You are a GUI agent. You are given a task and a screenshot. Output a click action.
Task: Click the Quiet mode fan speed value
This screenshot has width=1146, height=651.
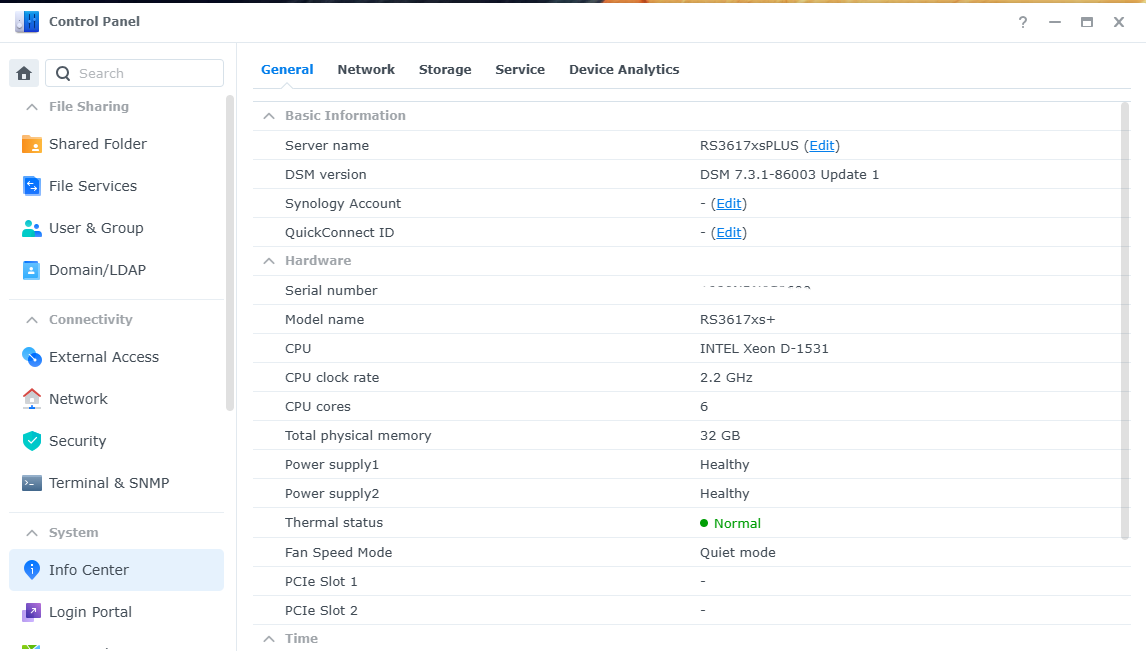737,552
